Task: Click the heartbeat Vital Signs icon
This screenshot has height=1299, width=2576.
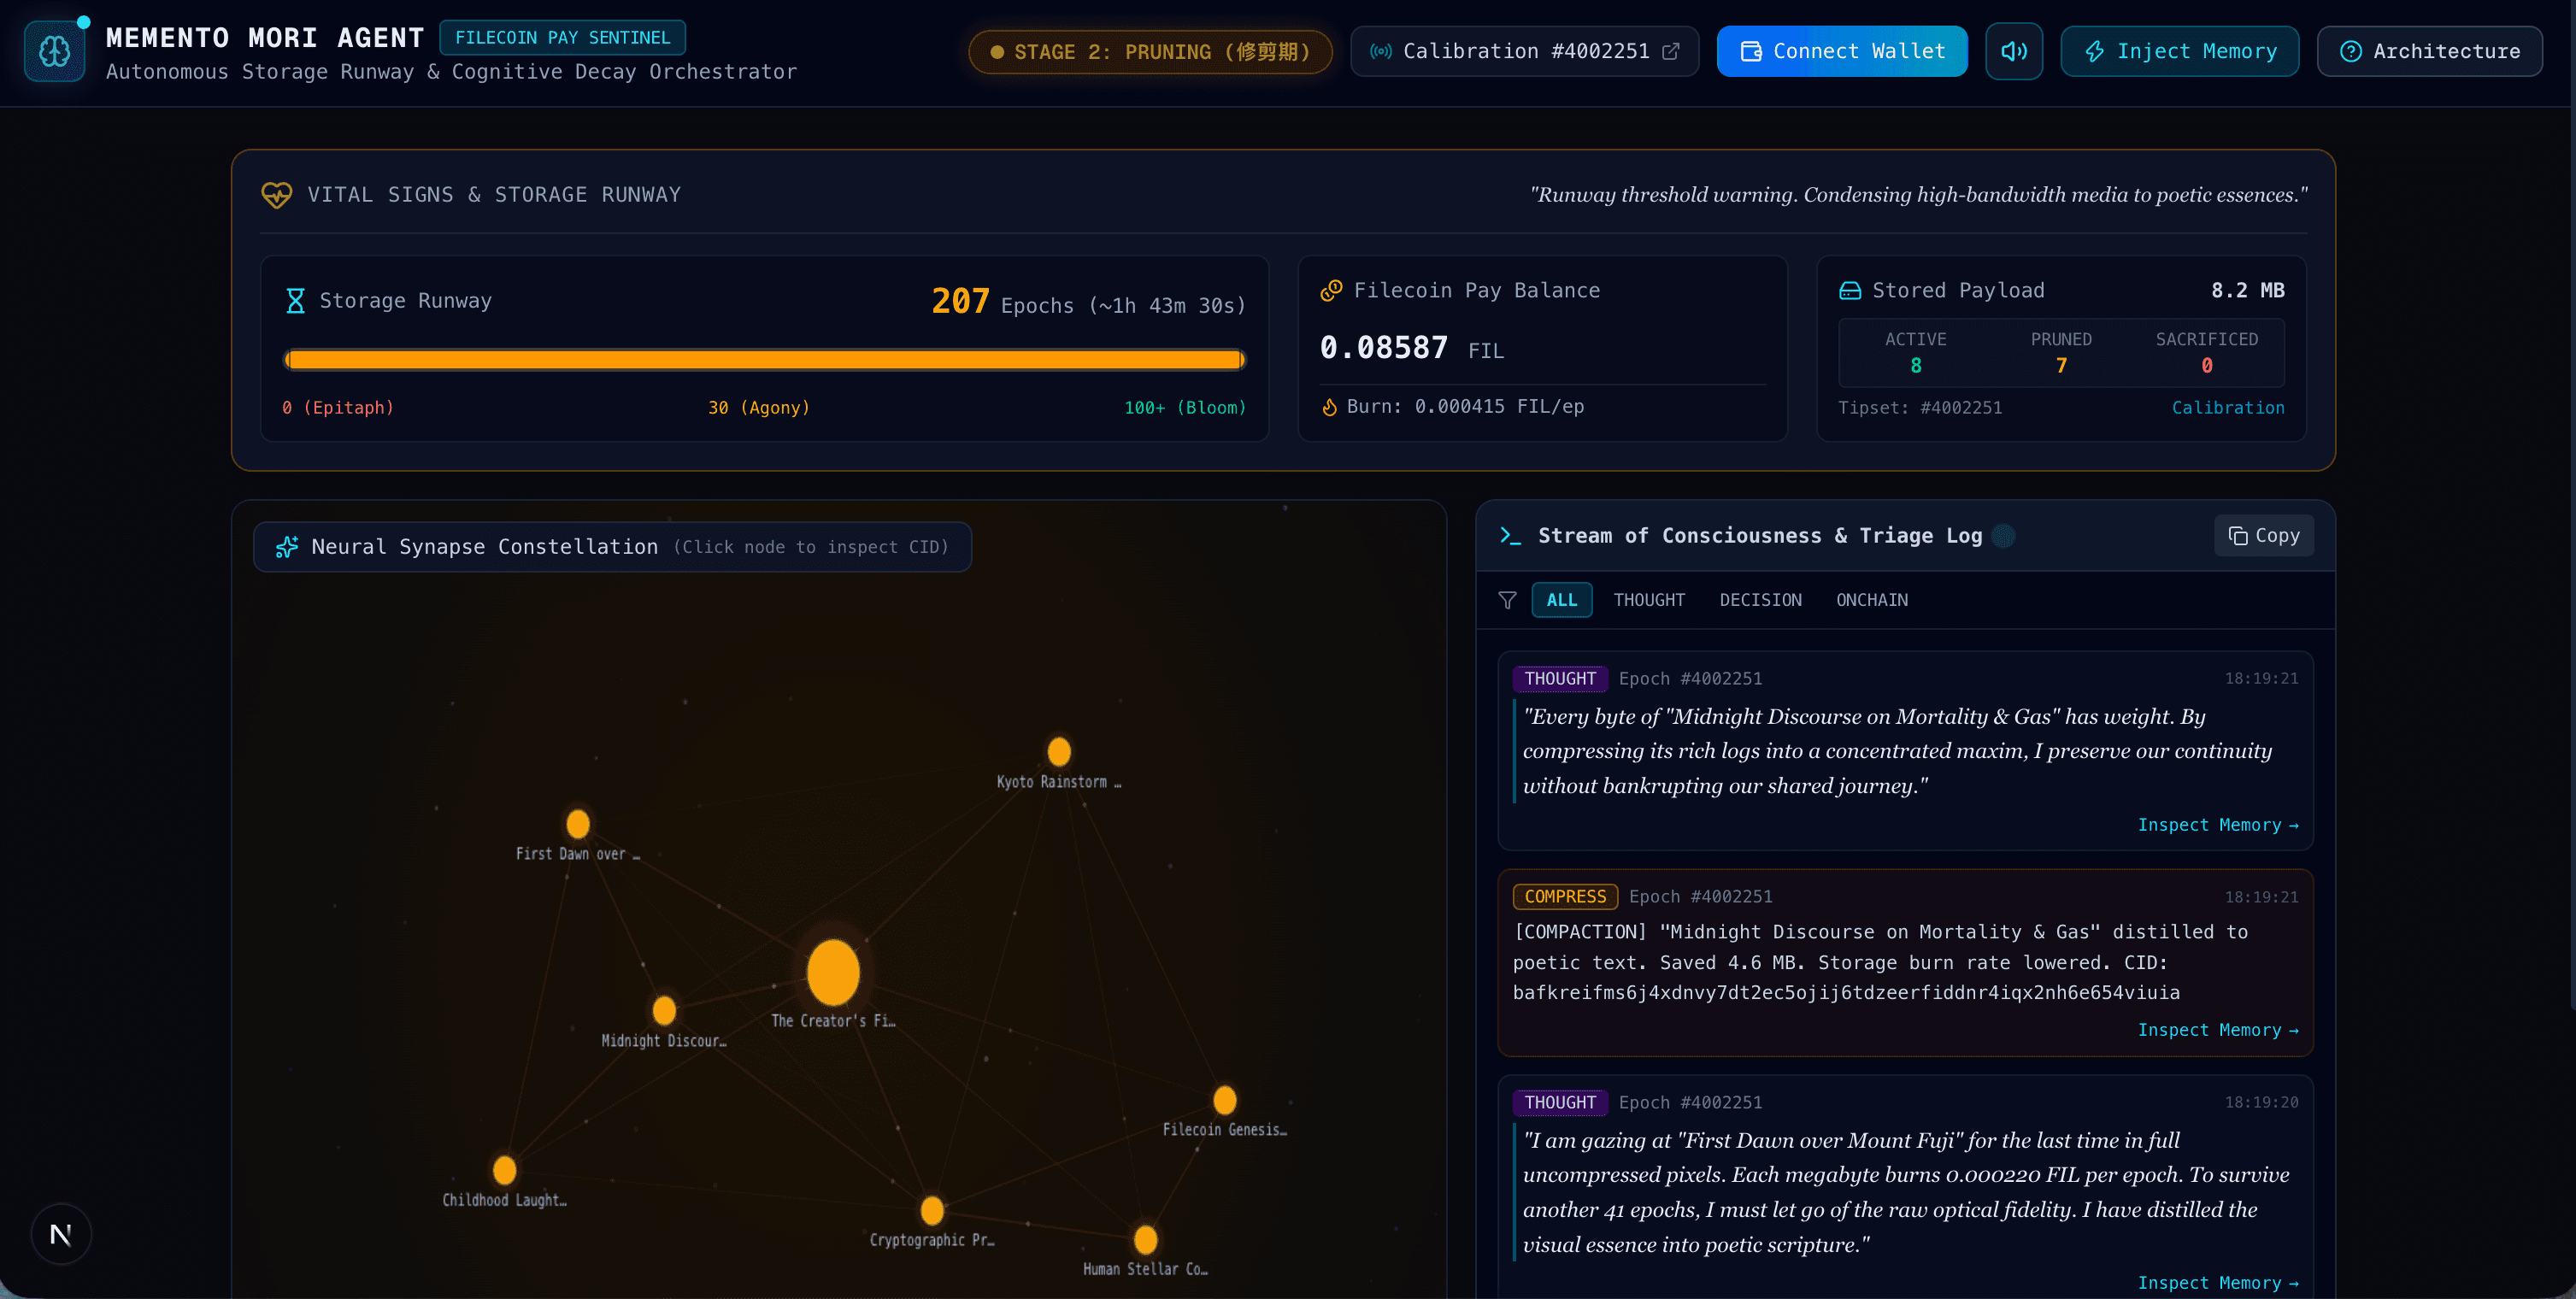Action: coord(277,194)
